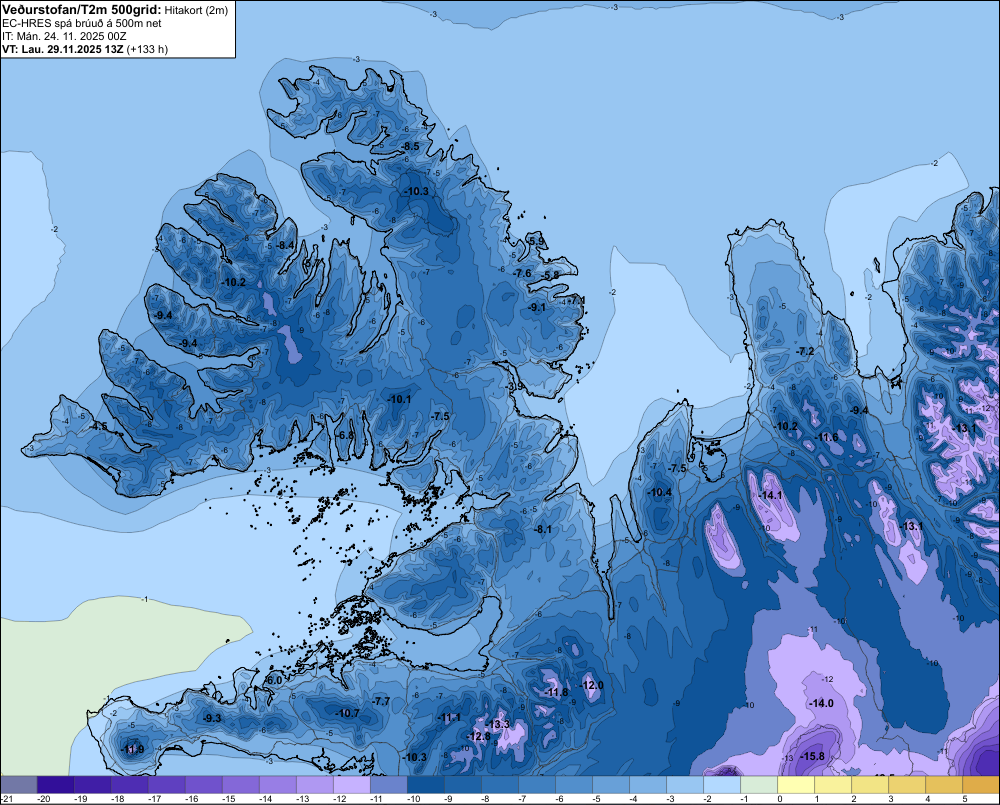Click the -4.5 temperature value
Viewport: 1000px width, 805px height.
click(99, 426)
